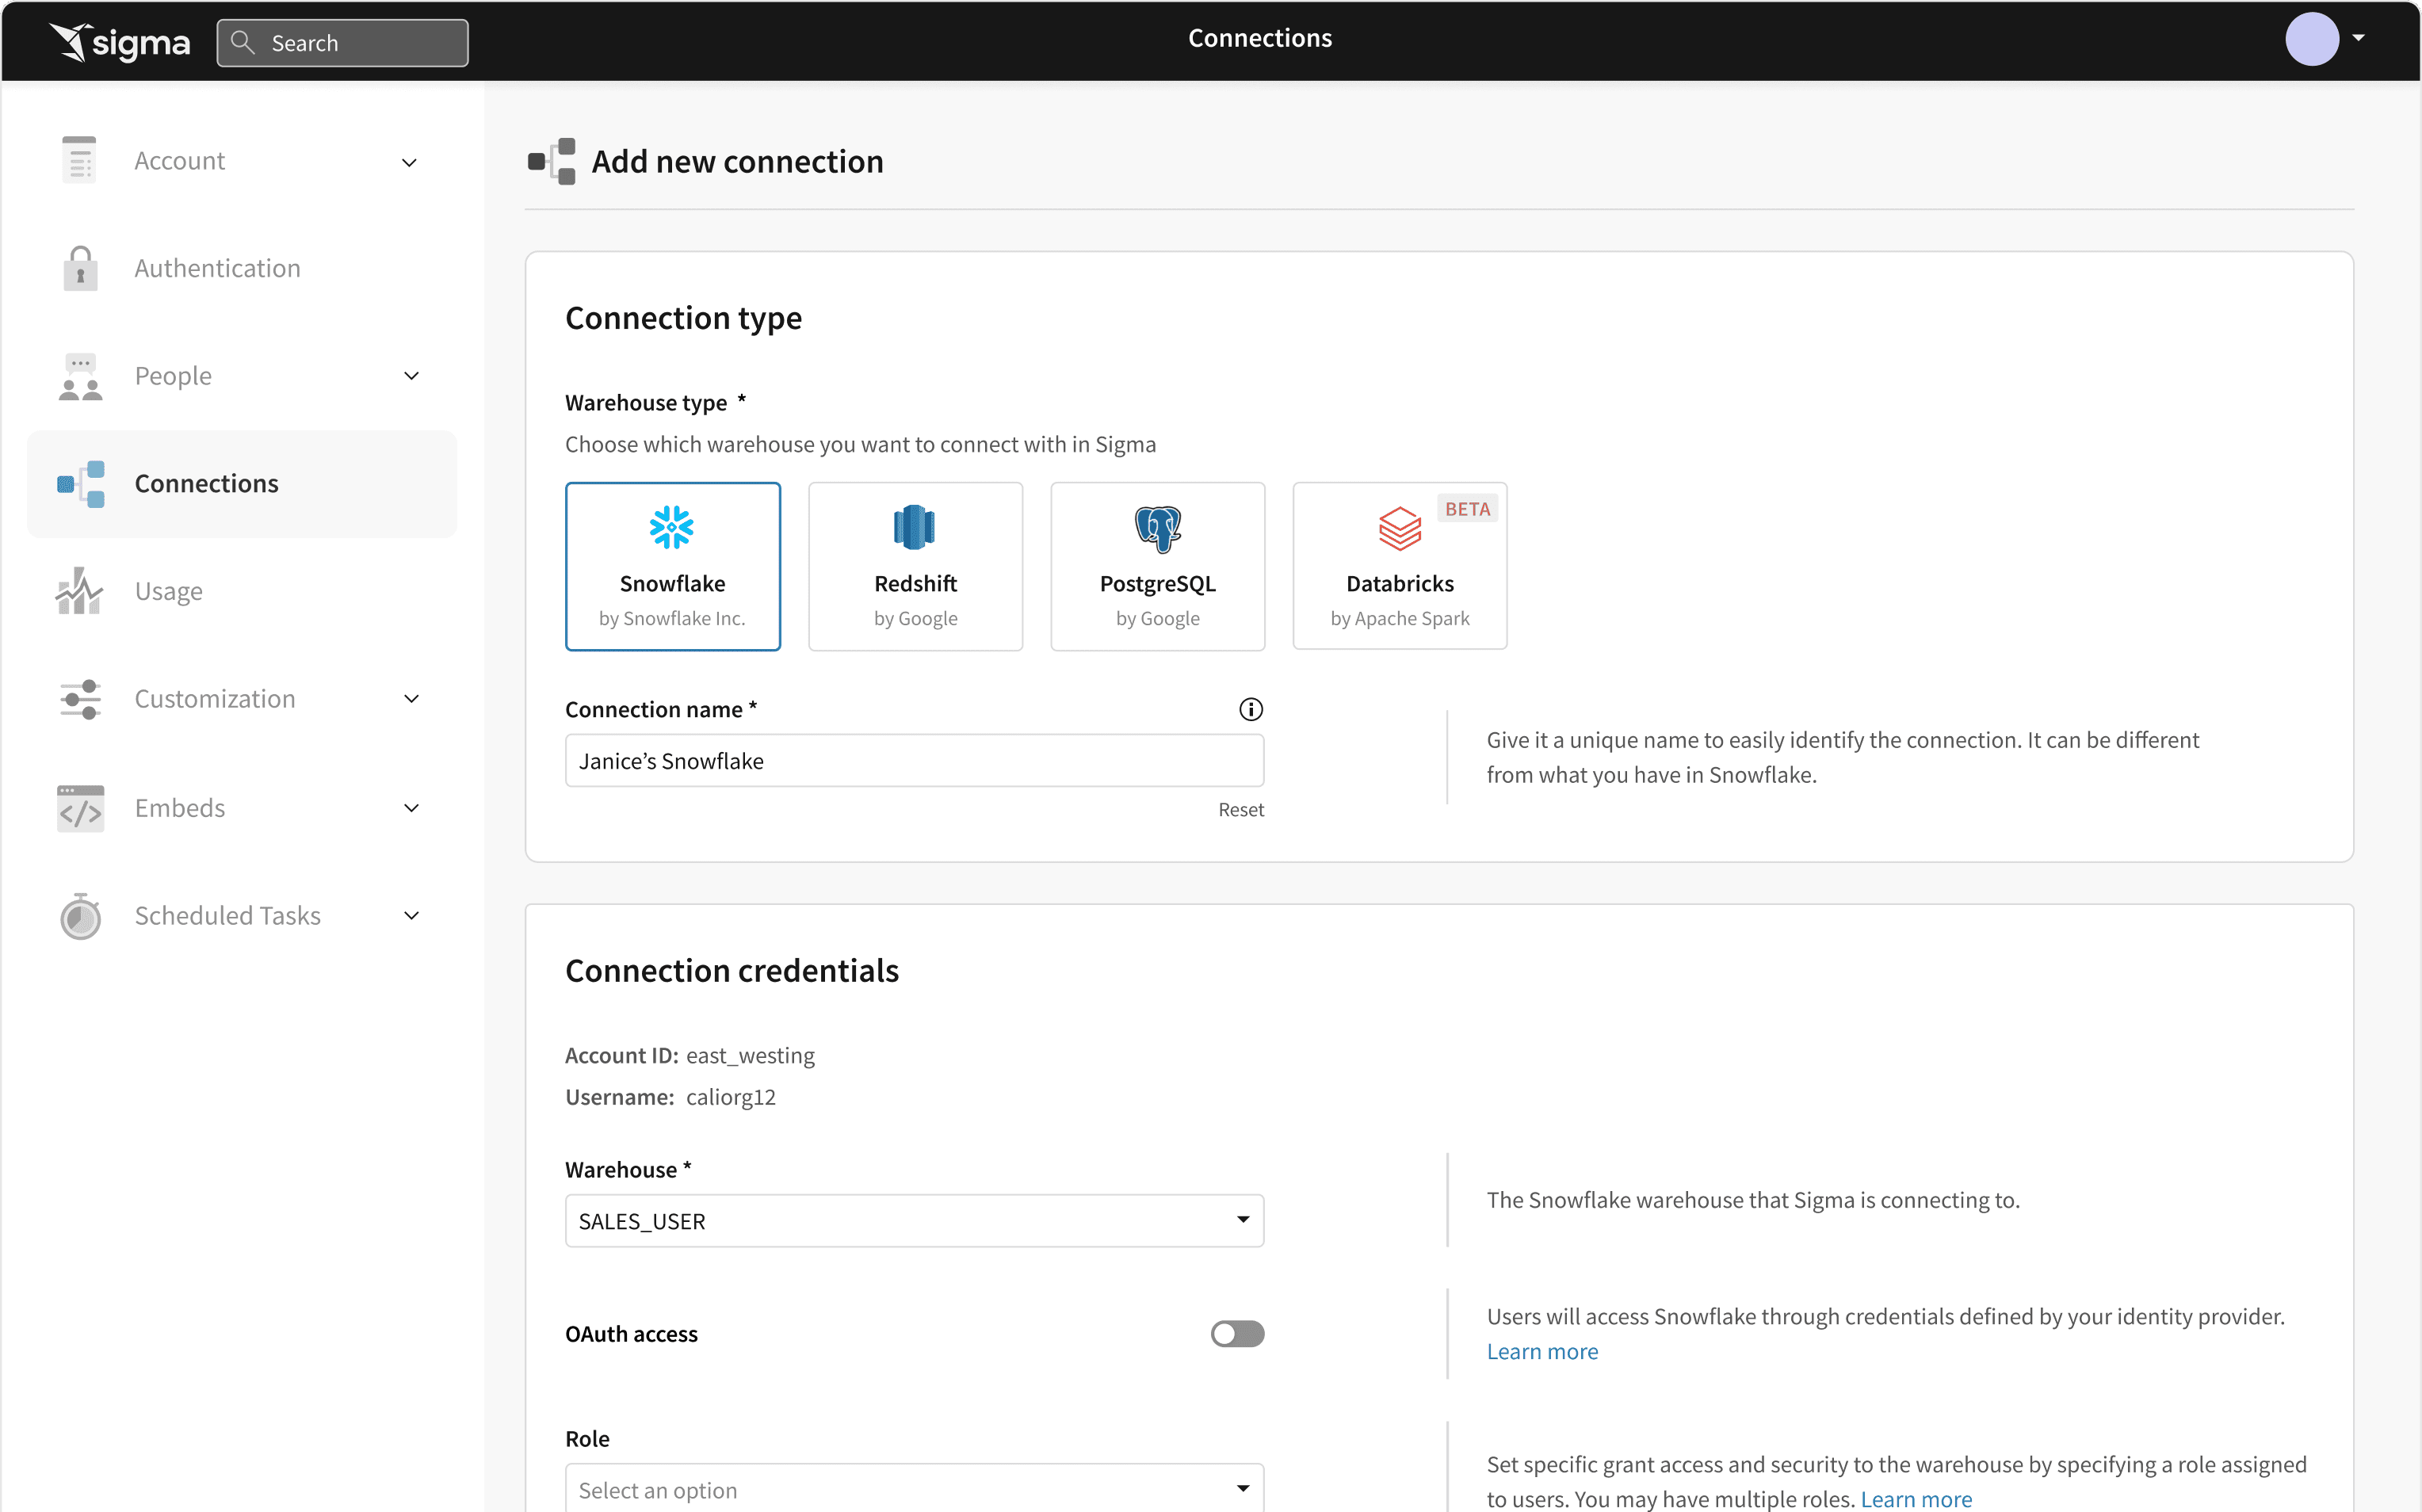Open Authentication via its lock icon

tap(80, 268)
